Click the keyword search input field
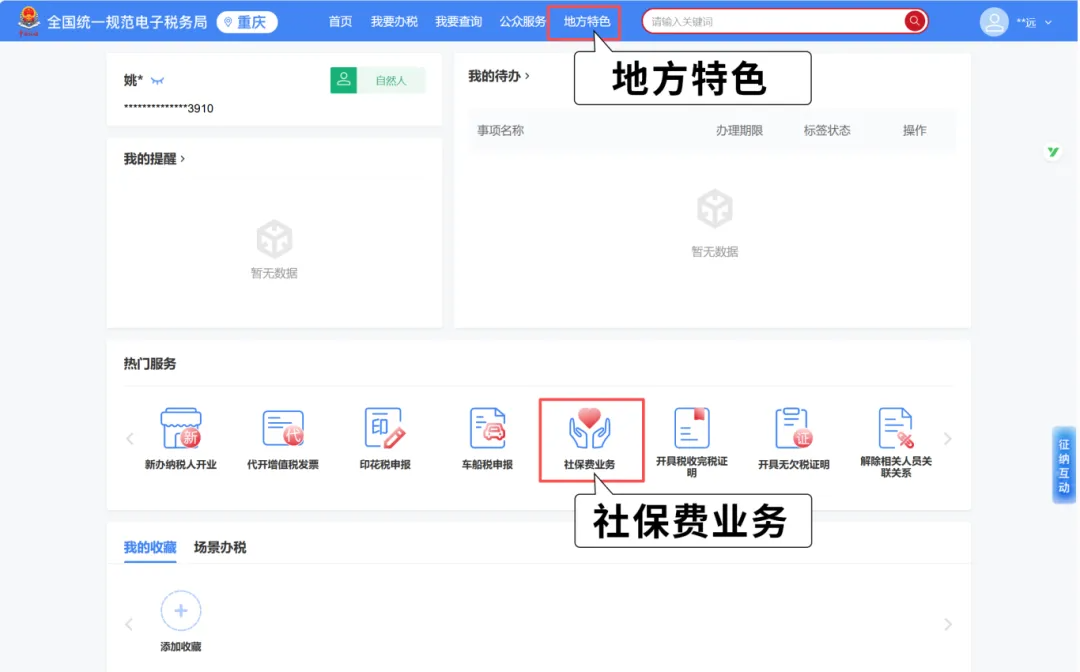Viewport: 1080px width, 672px height. [x=775, y=22]
